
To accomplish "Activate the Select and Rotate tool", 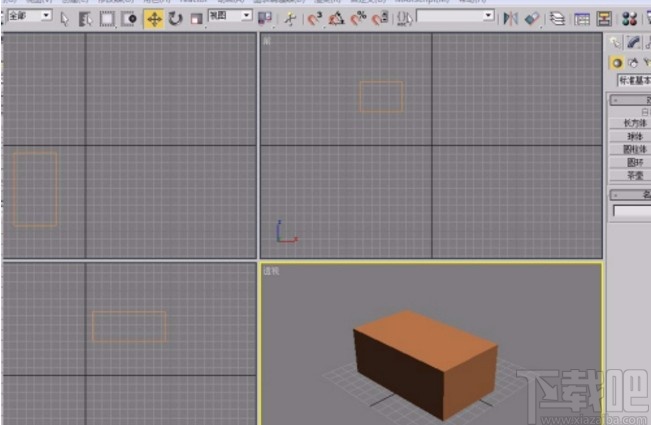I will 175,19.
